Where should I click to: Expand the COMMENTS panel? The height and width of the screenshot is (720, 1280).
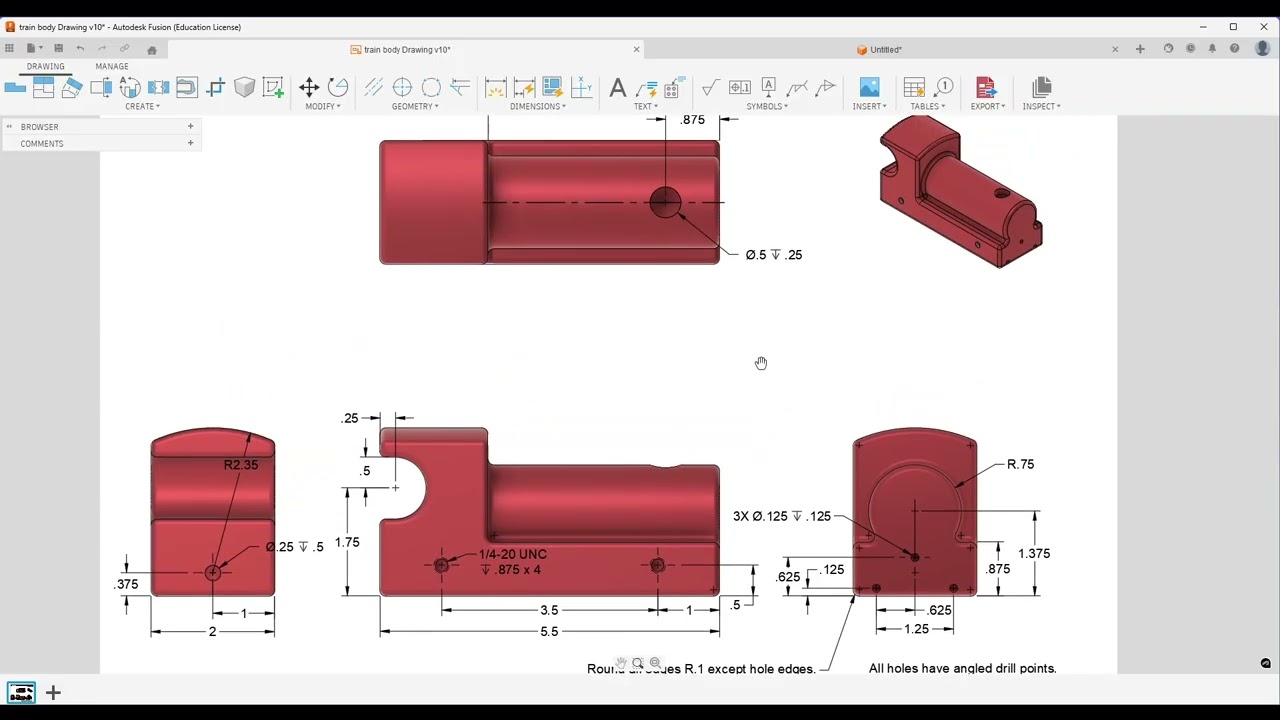pos(190,143)
